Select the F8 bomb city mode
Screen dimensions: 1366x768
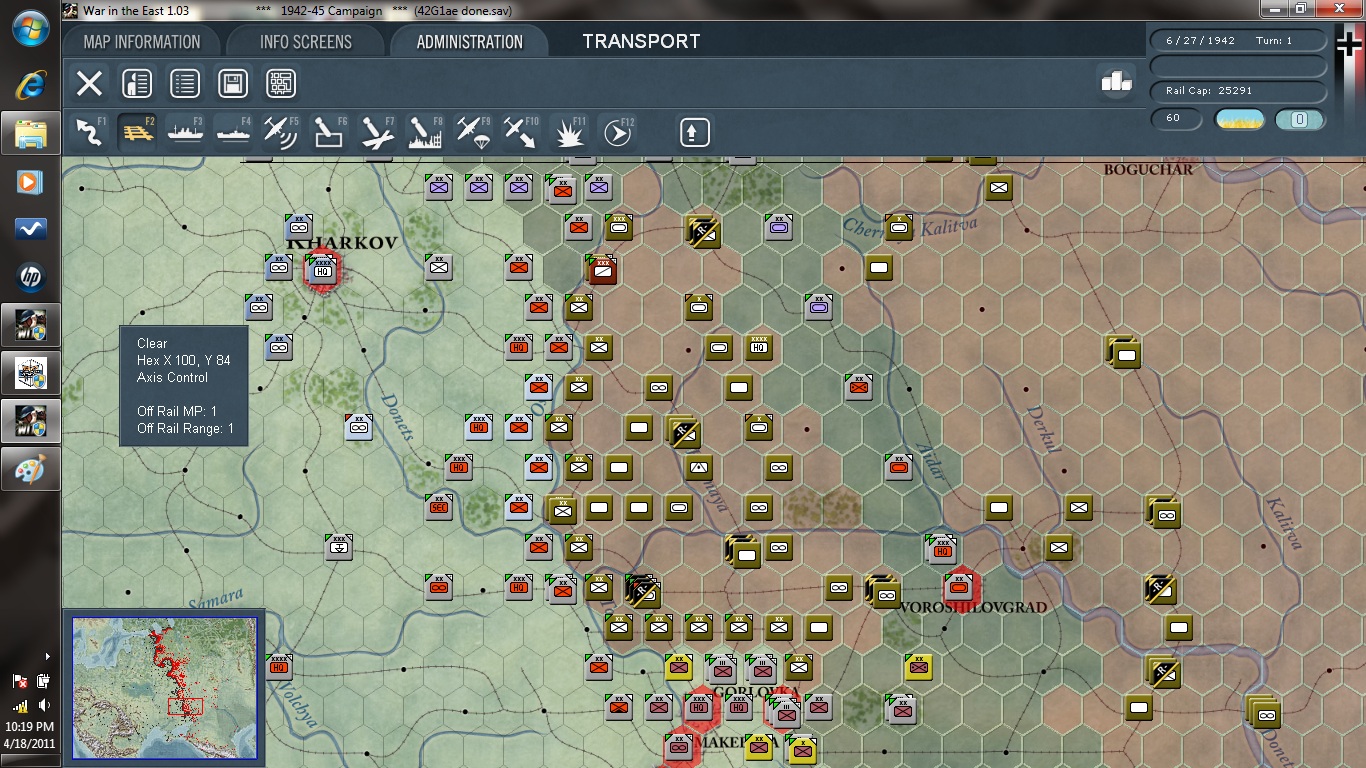(x=425, y=131)
